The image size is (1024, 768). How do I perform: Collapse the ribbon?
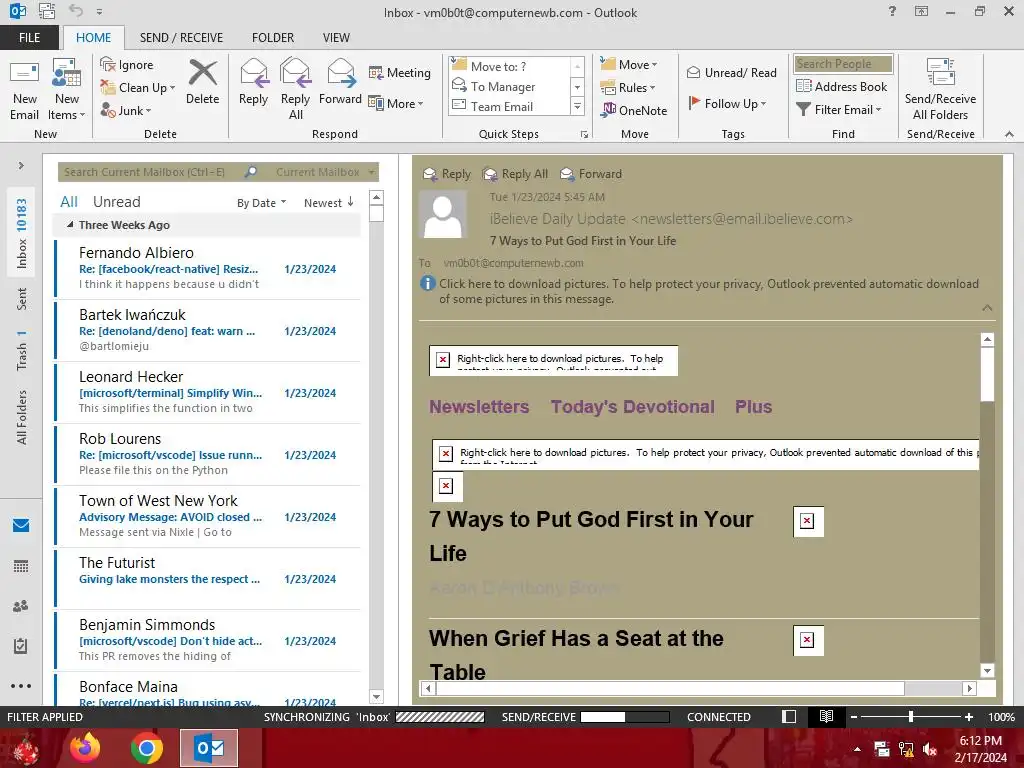(x=1009, y=134)
